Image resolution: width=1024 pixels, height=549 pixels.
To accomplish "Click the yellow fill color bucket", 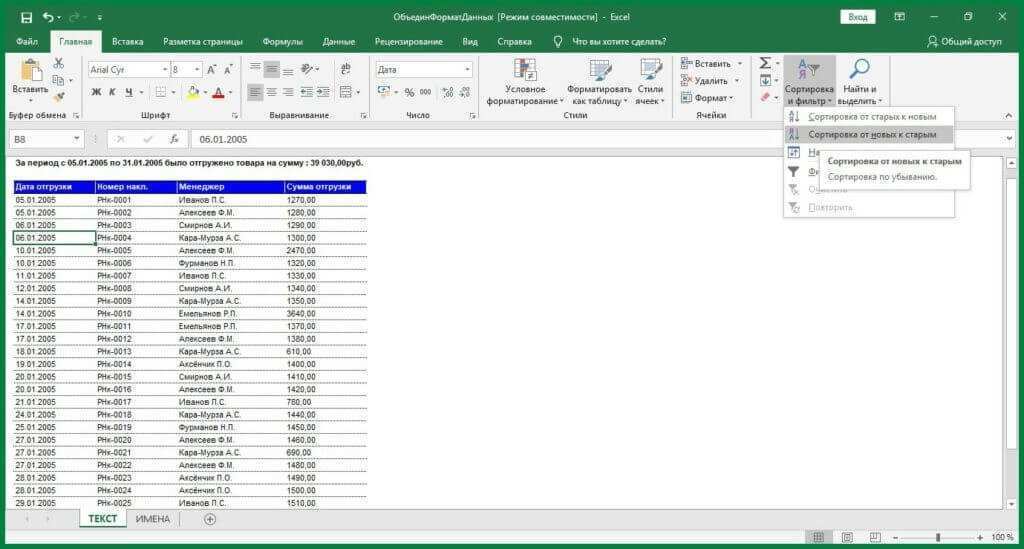I will coord(193,92).
